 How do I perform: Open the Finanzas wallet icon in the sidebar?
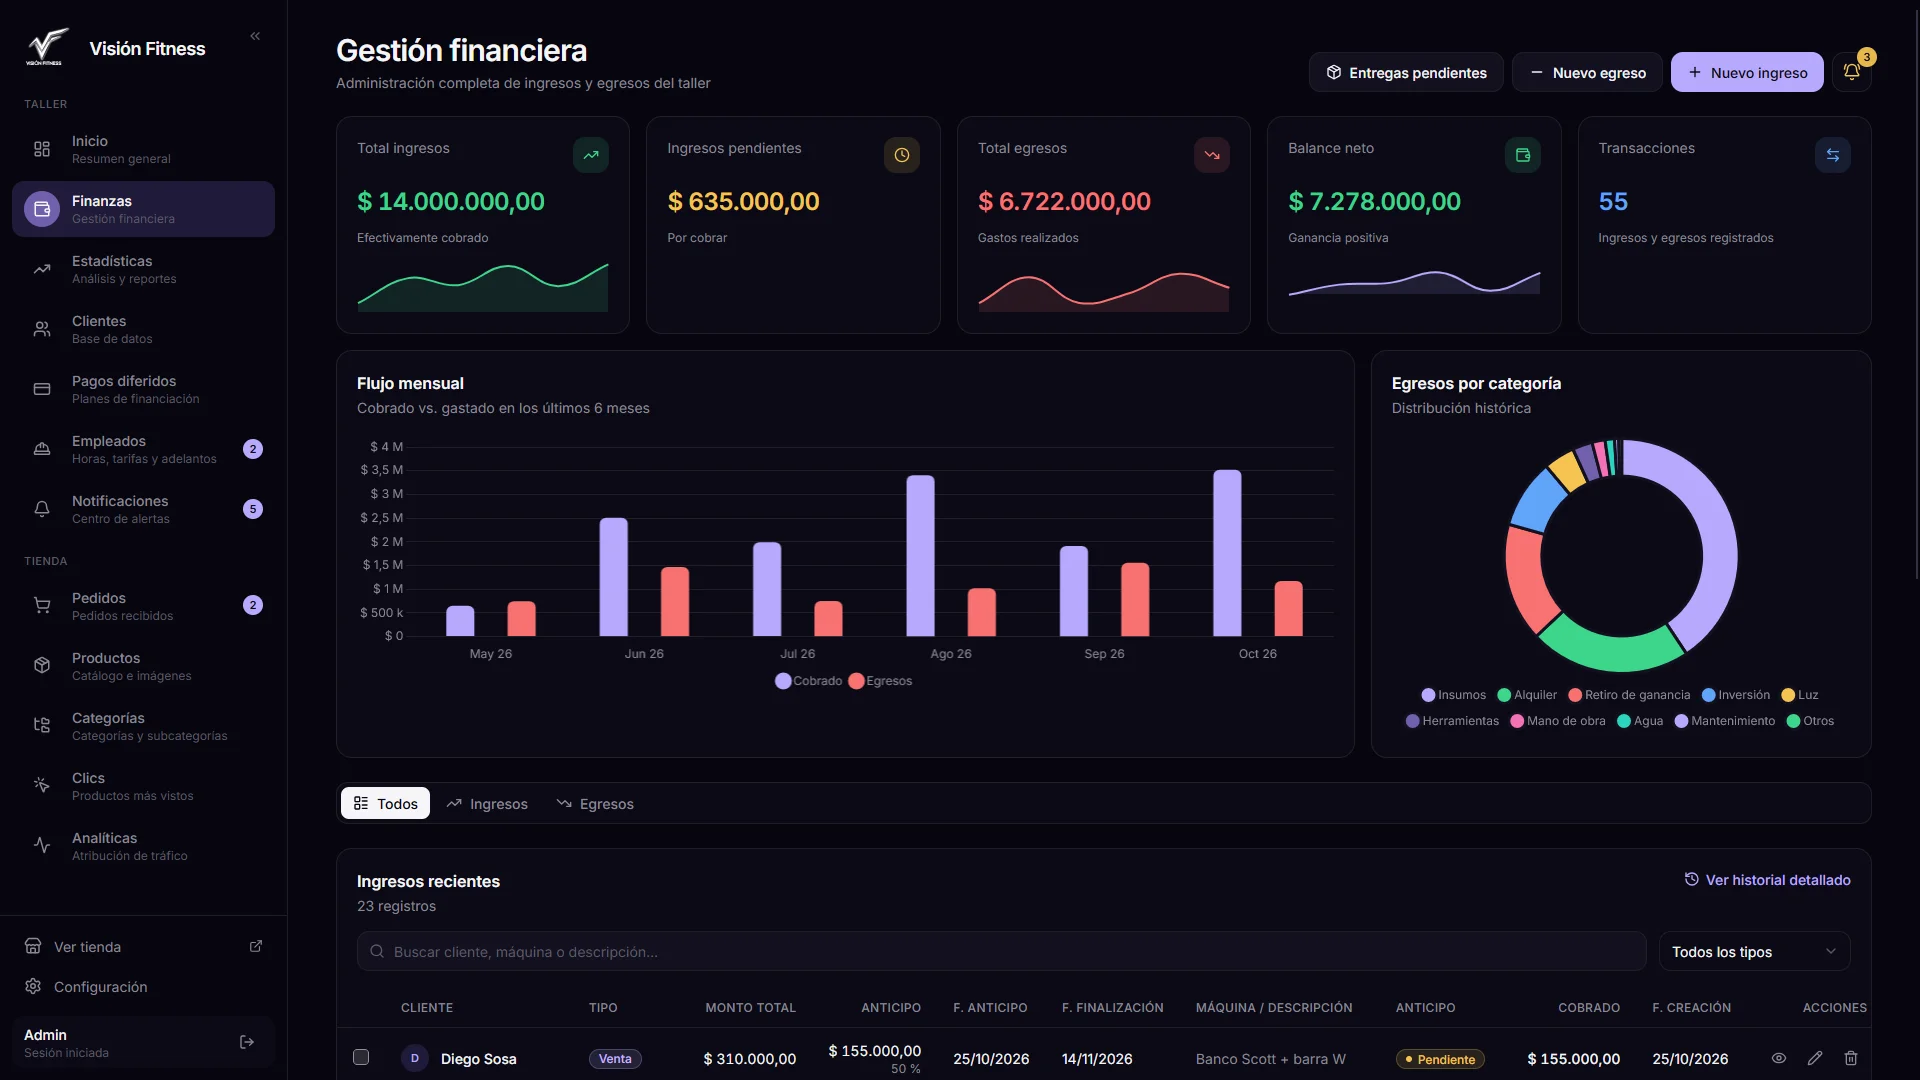[x=42, y=209]
